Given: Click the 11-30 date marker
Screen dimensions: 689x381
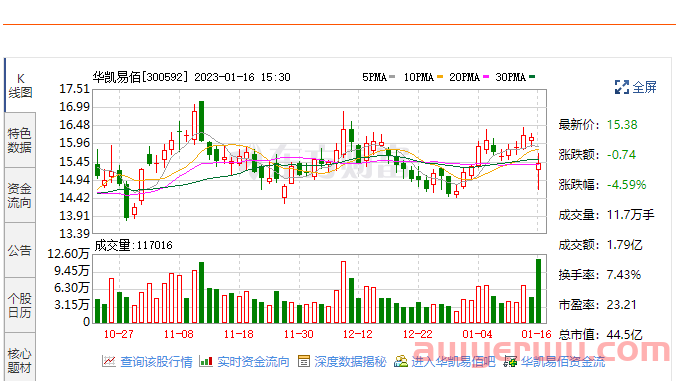Looking at the screenshot, I should tap(298, 334).
